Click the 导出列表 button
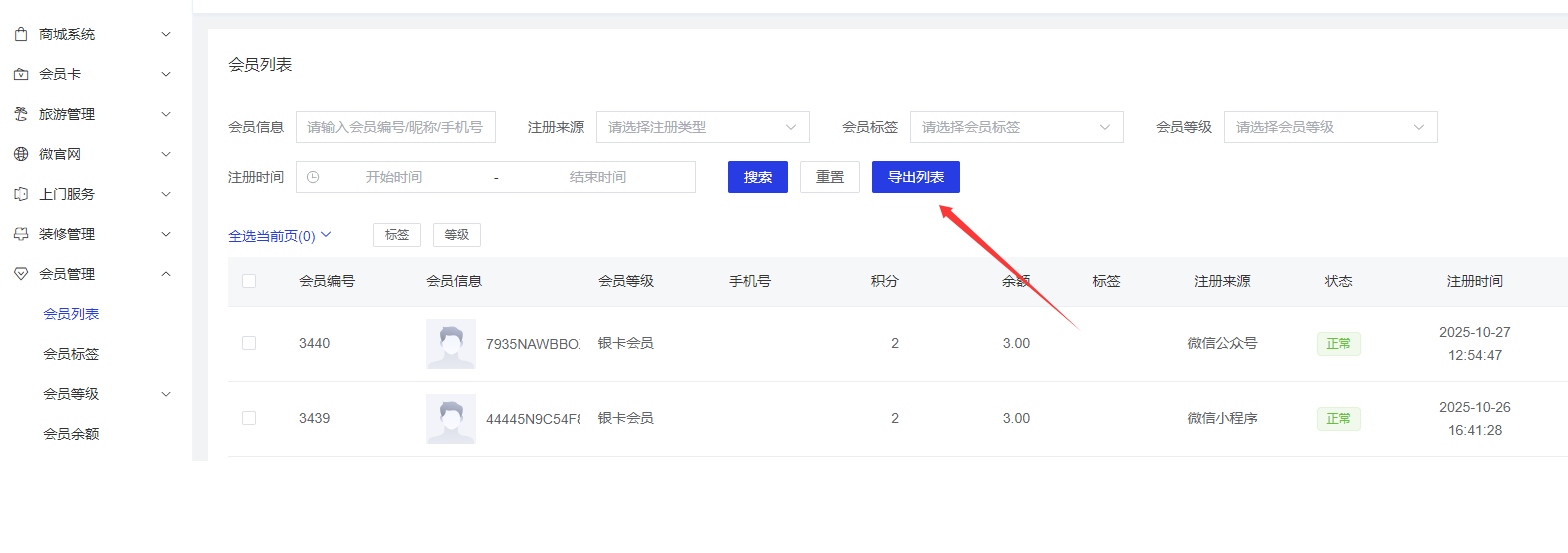This screenshot has height=553, width=1568. point(915,177)
